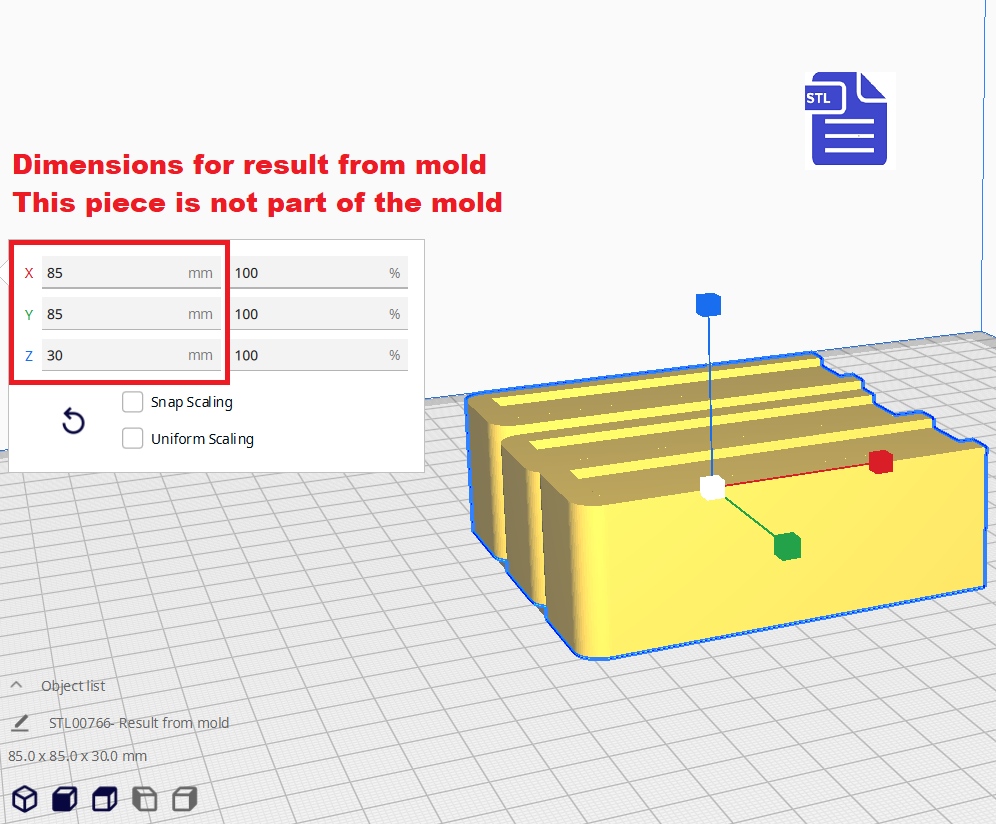Enable the Uniform Scaling checkbox

click(132, 439)
